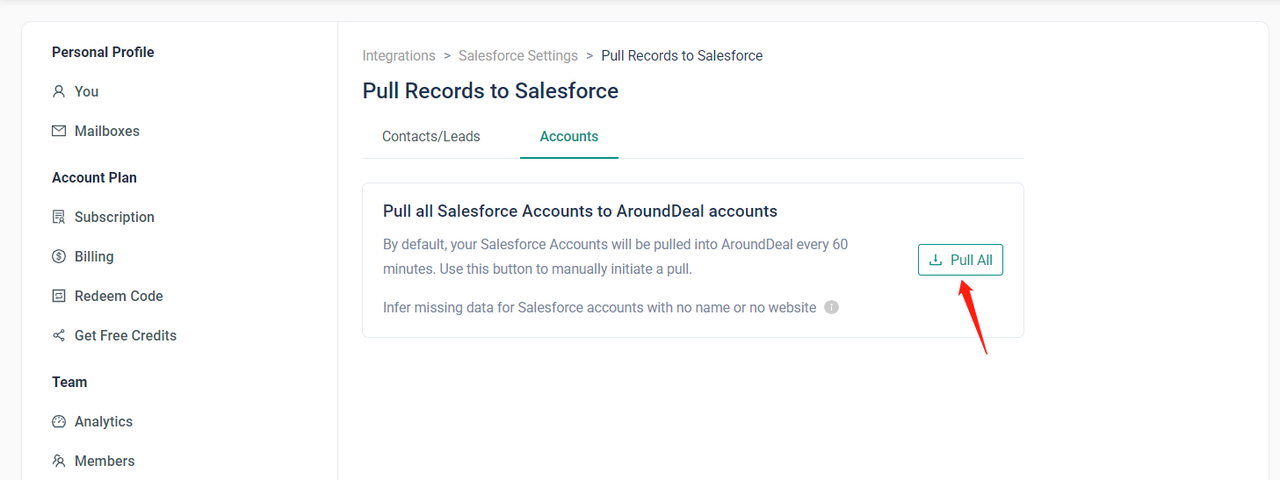Open the Mailboxes page from sidebar text
1280x480 pixels.
107,131
